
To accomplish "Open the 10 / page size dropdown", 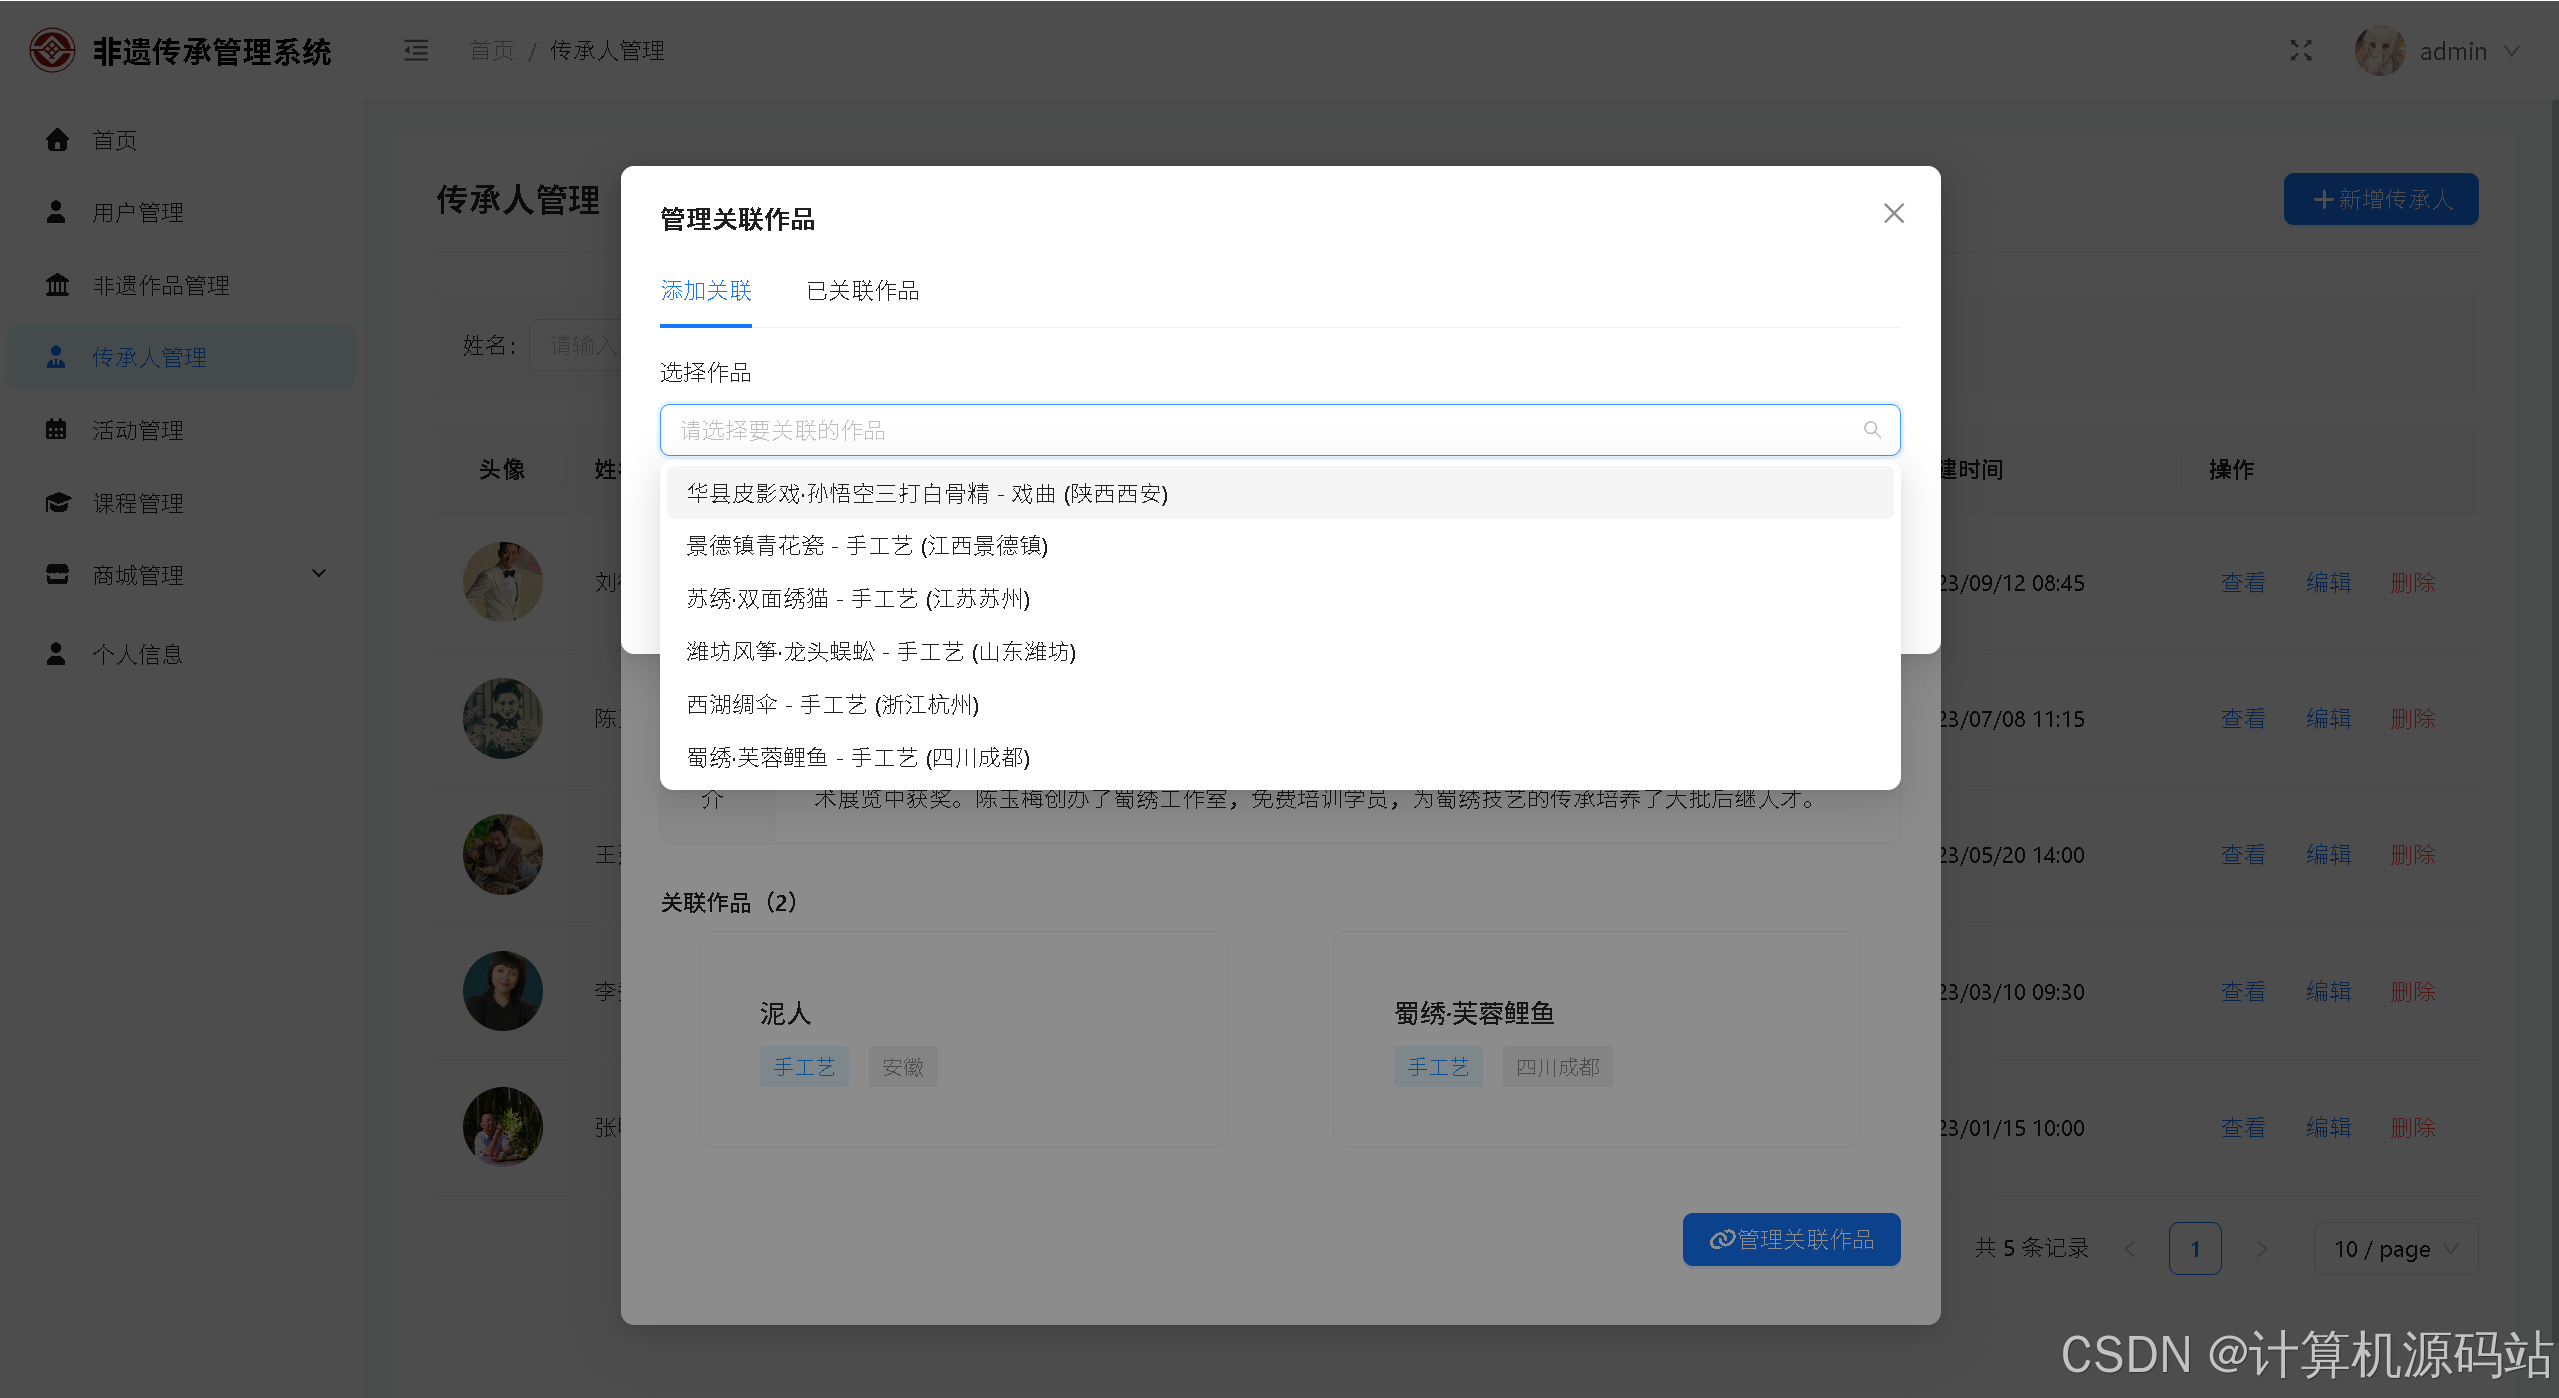I will [x=2395, y=1249].
